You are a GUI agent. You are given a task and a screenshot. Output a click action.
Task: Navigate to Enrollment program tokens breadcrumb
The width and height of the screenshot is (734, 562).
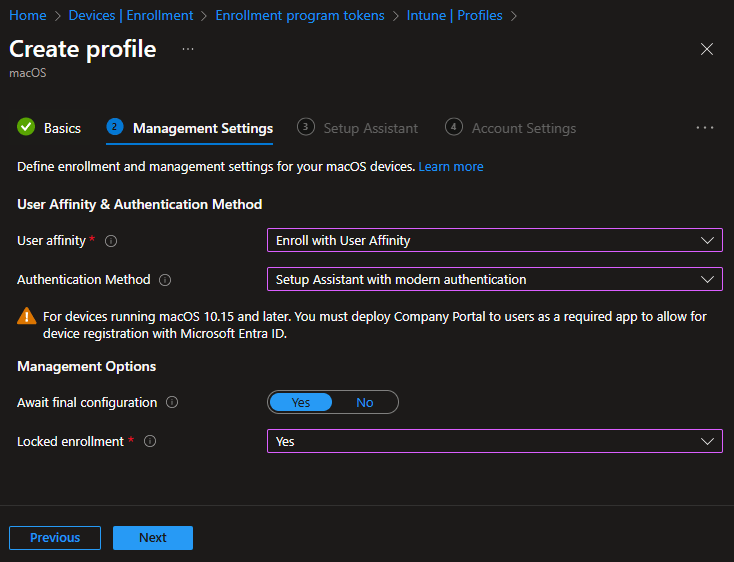[x=298, y=15]
